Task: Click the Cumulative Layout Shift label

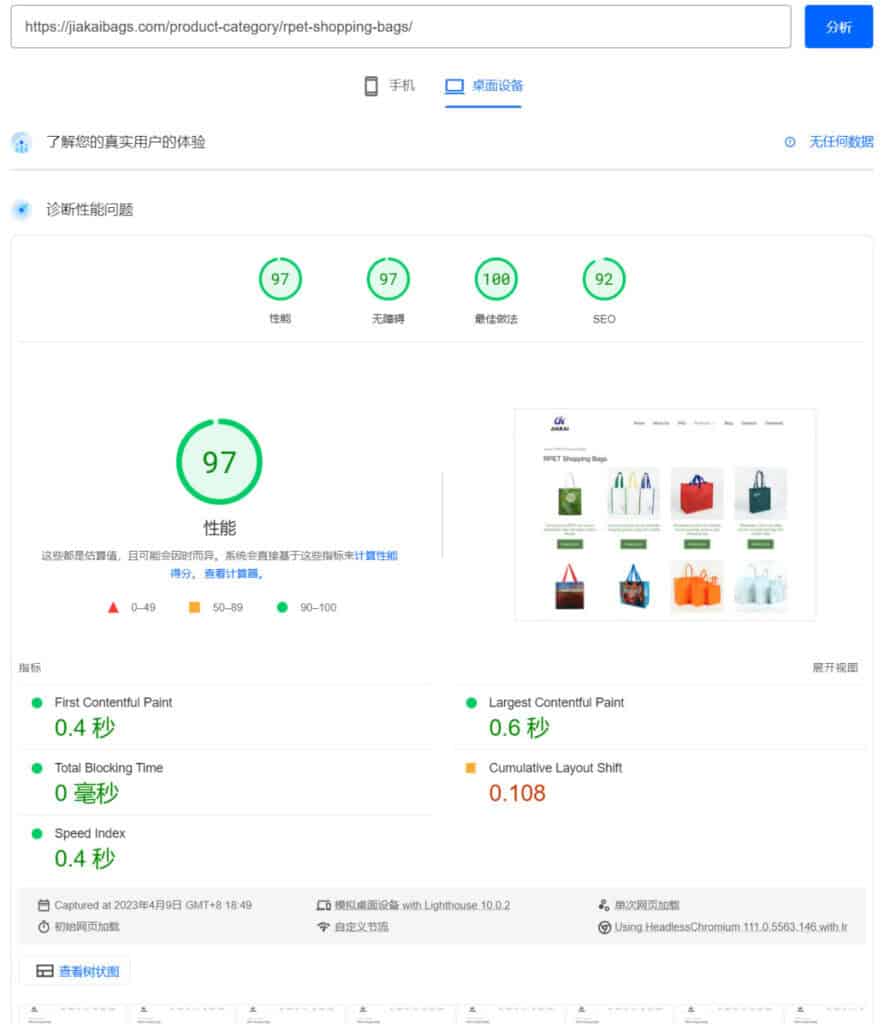Action: click(556, 768)
